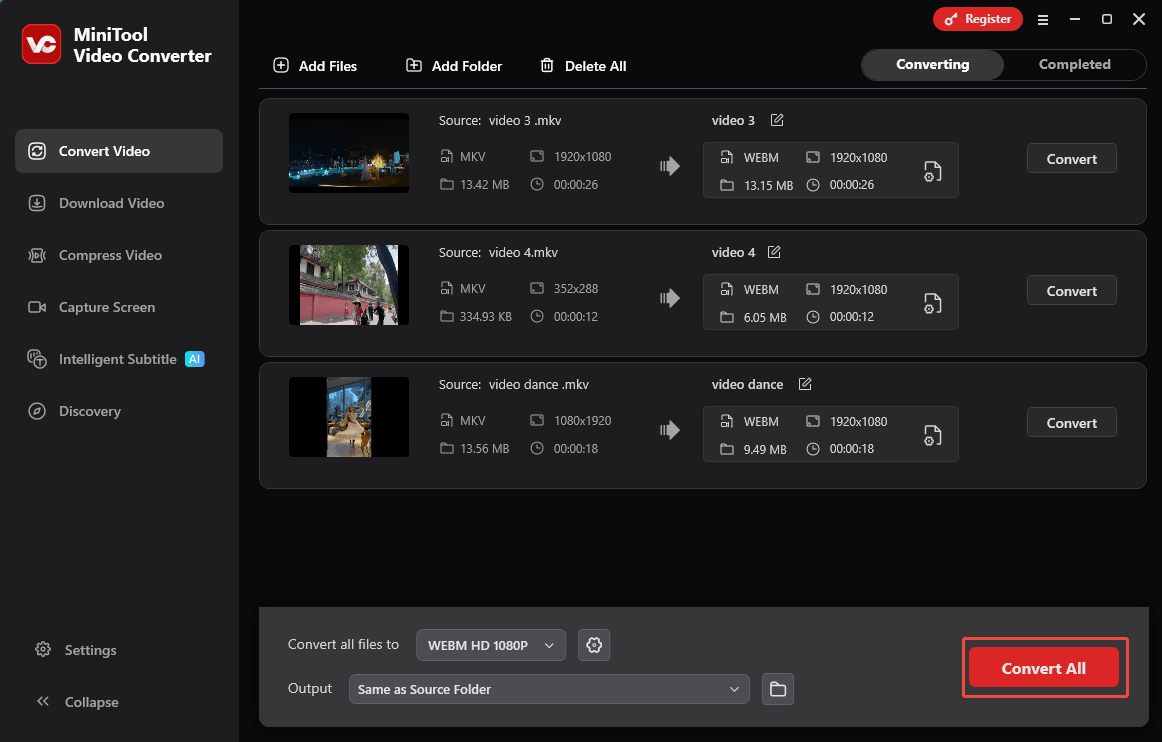Click Convert All to start conversion
Screen dimensions: 1162x742
(x=1043, y=668)
